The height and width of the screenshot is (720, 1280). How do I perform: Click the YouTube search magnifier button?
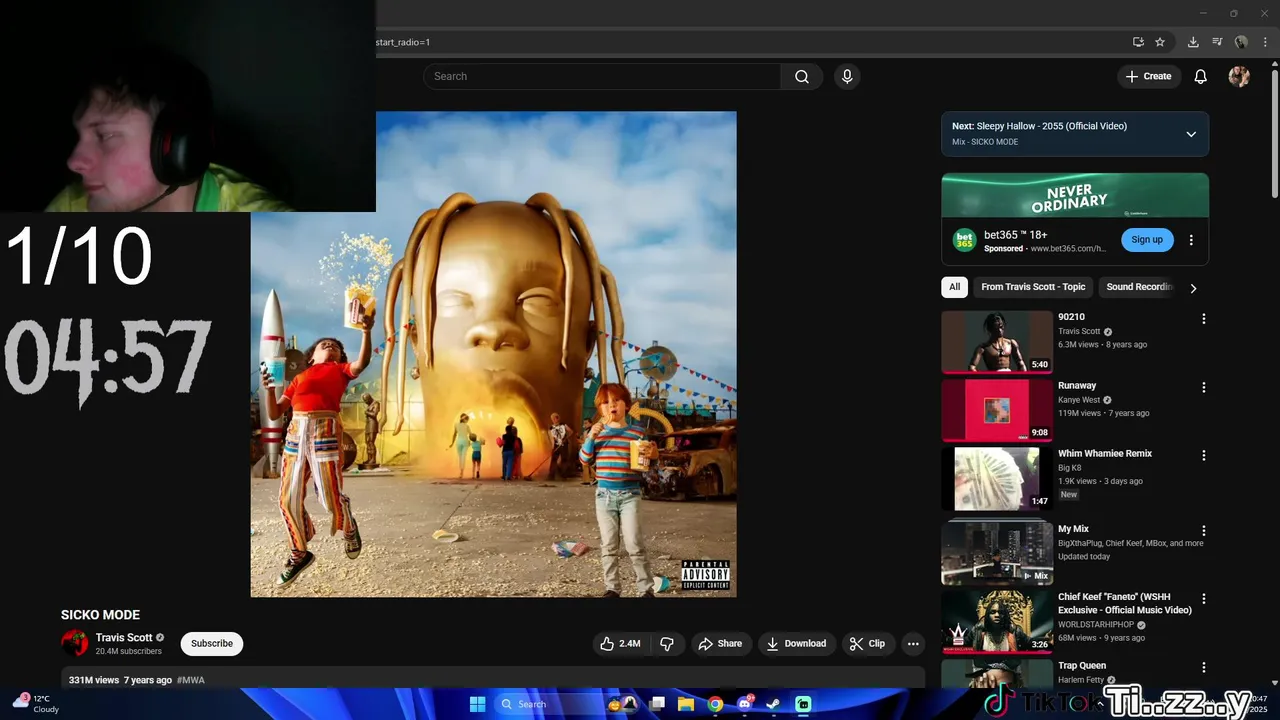[x=802, y=76]
